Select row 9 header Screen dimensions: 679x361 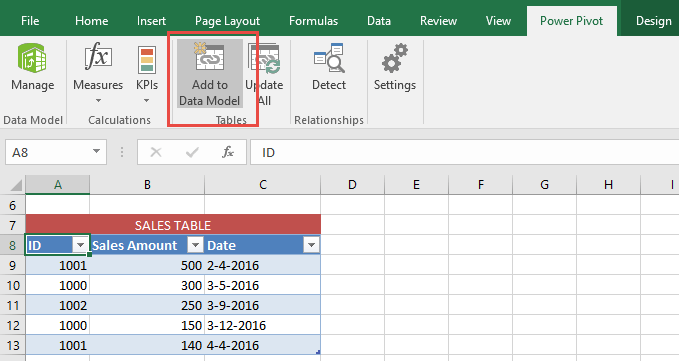coord(13,265)
